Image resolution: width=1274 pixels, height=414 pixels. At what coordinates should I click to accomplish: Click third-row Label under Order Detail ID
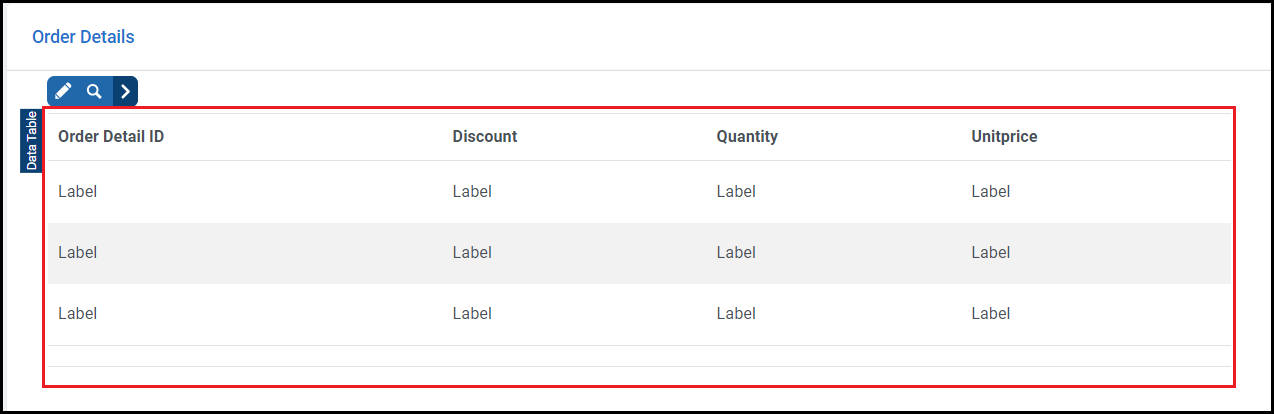click(78, 314)
